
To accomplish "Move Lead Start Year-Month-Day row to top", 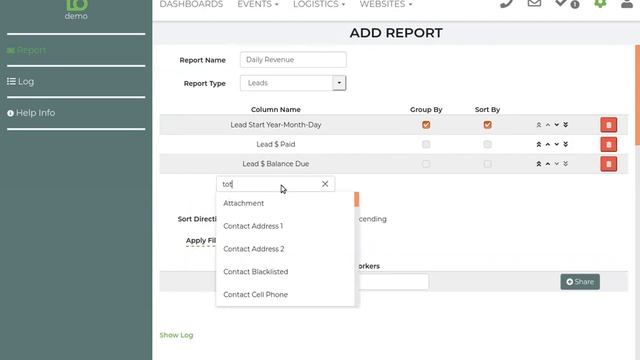I will [x=539, y=125].
